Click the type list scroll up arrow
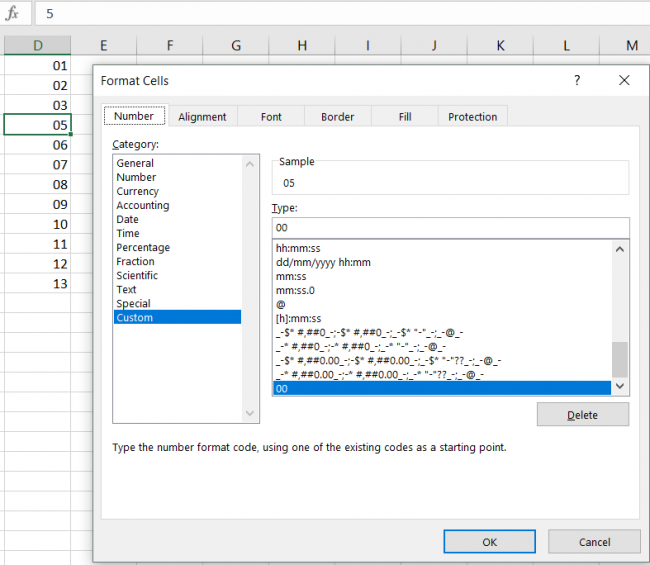 click(x=620, y=250)
